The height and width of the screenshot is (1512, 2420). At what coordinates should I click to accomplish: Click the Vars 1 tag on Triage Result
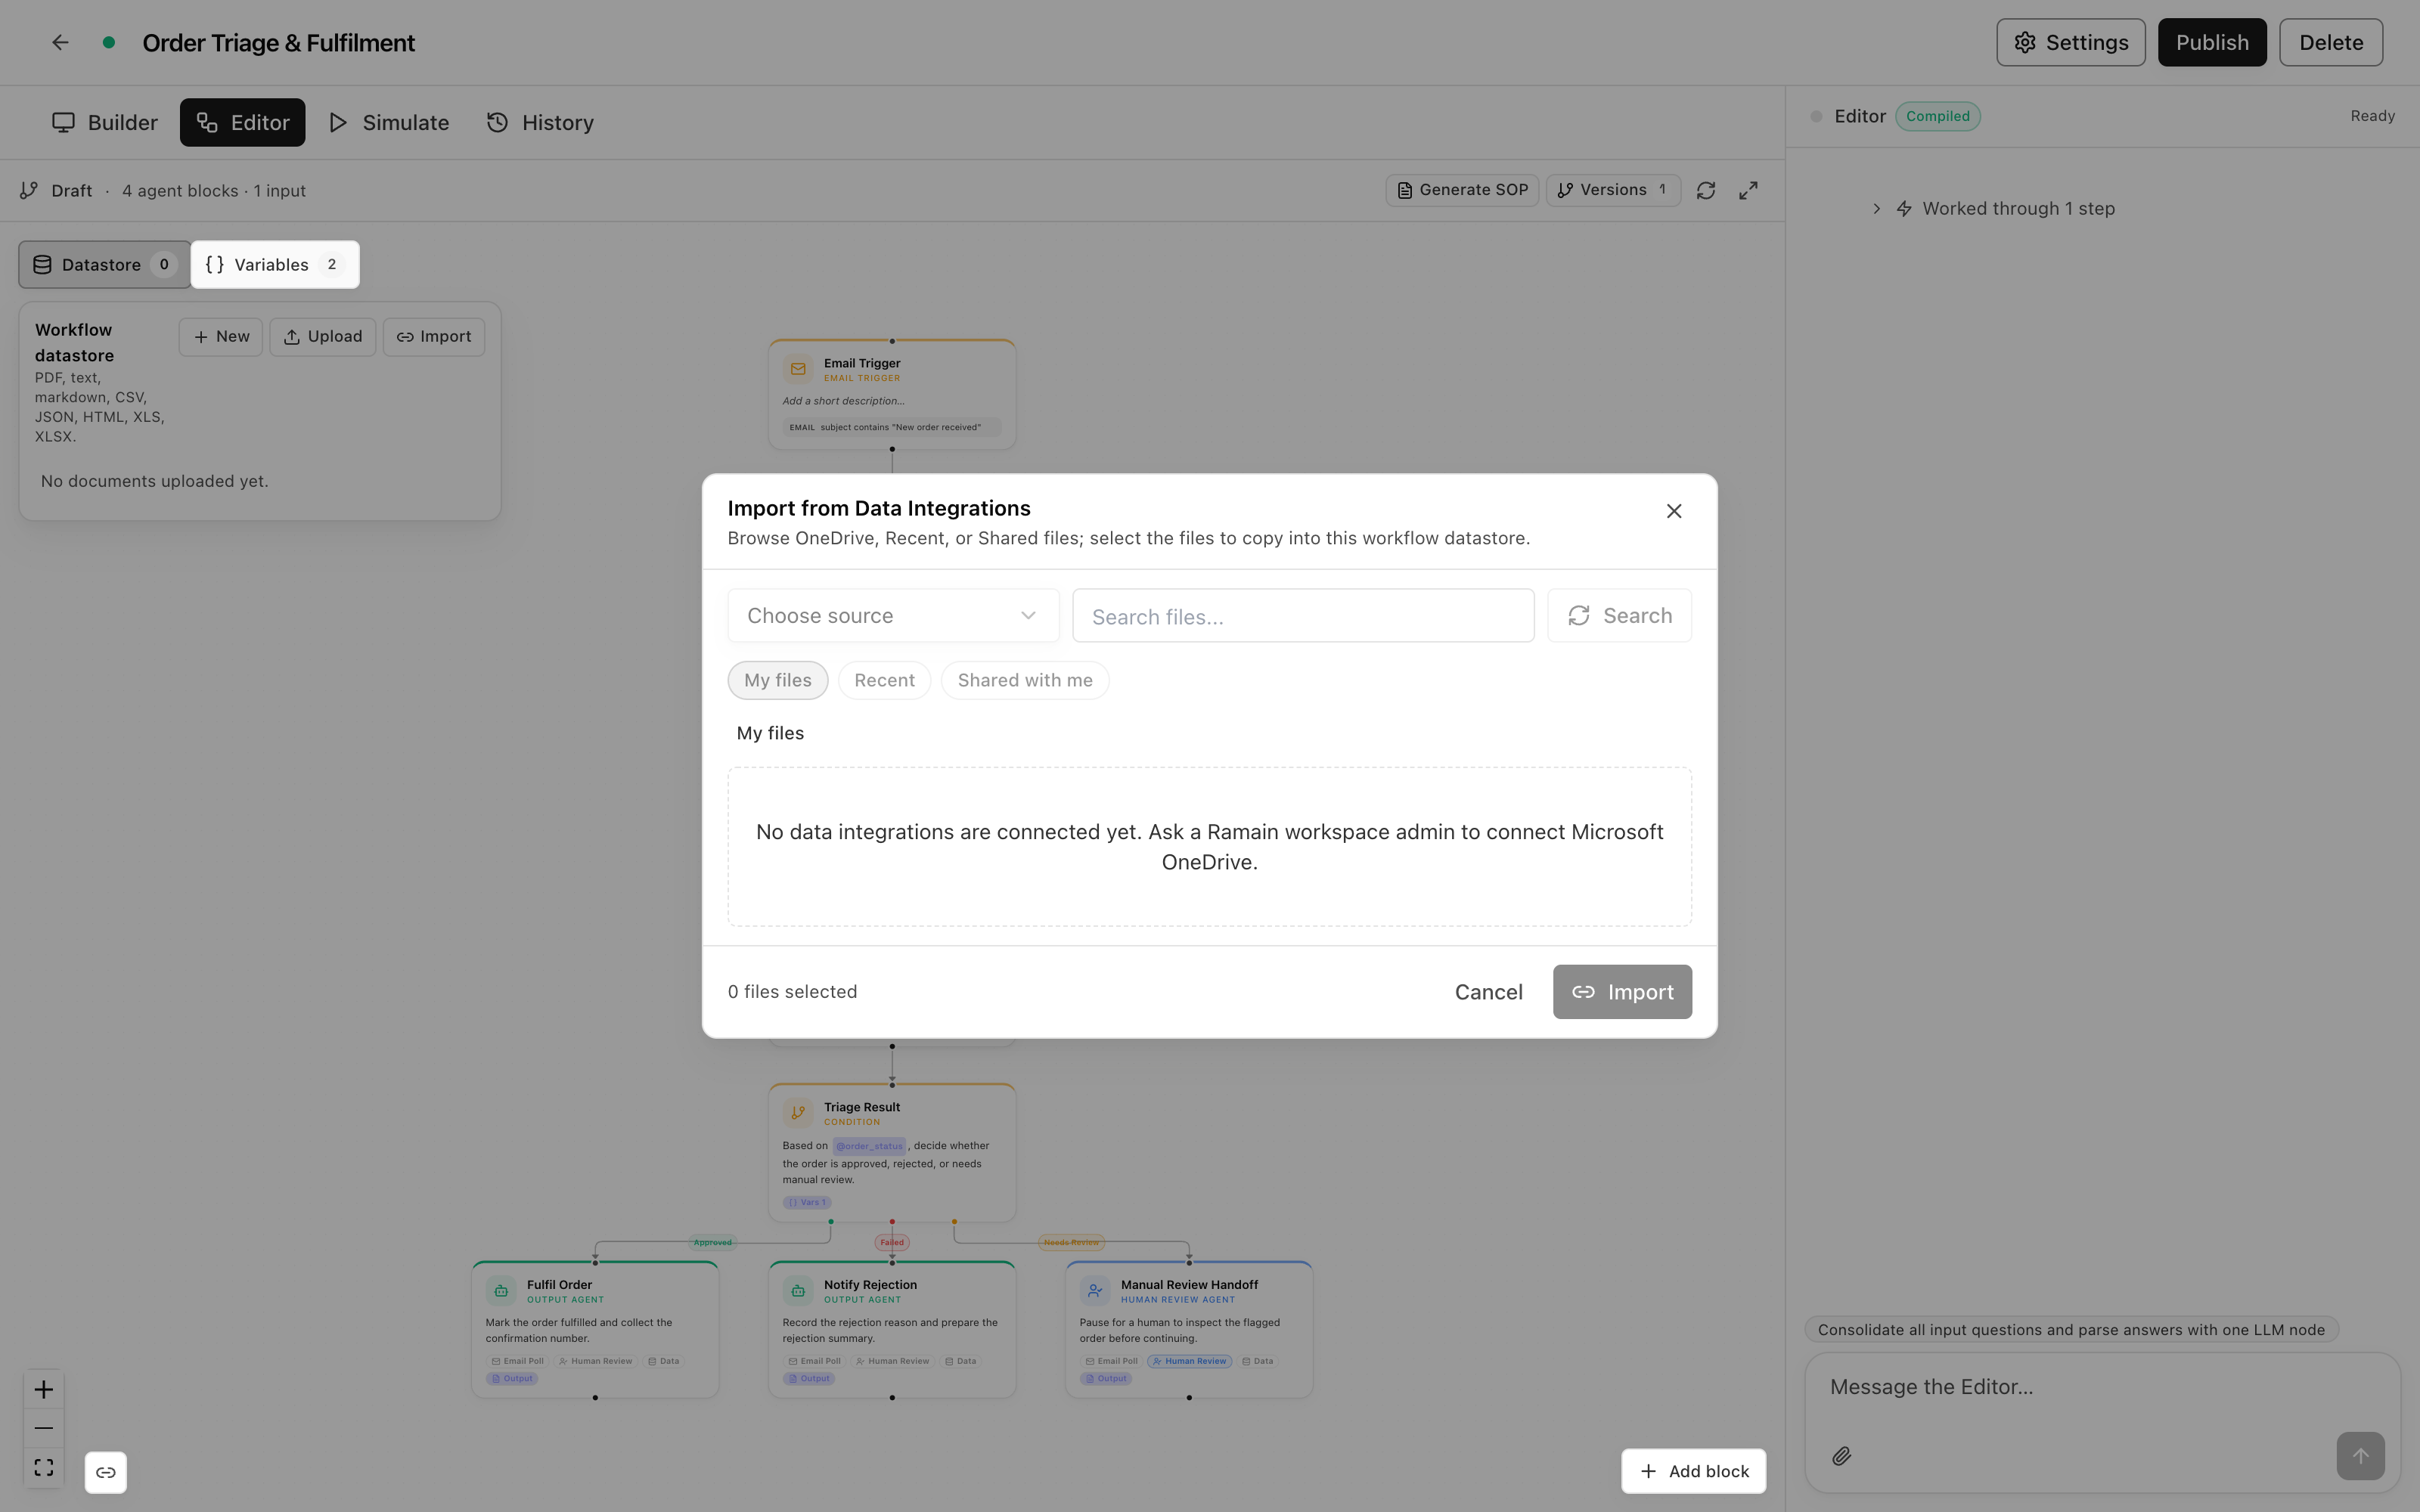[x=807, y=1202]
